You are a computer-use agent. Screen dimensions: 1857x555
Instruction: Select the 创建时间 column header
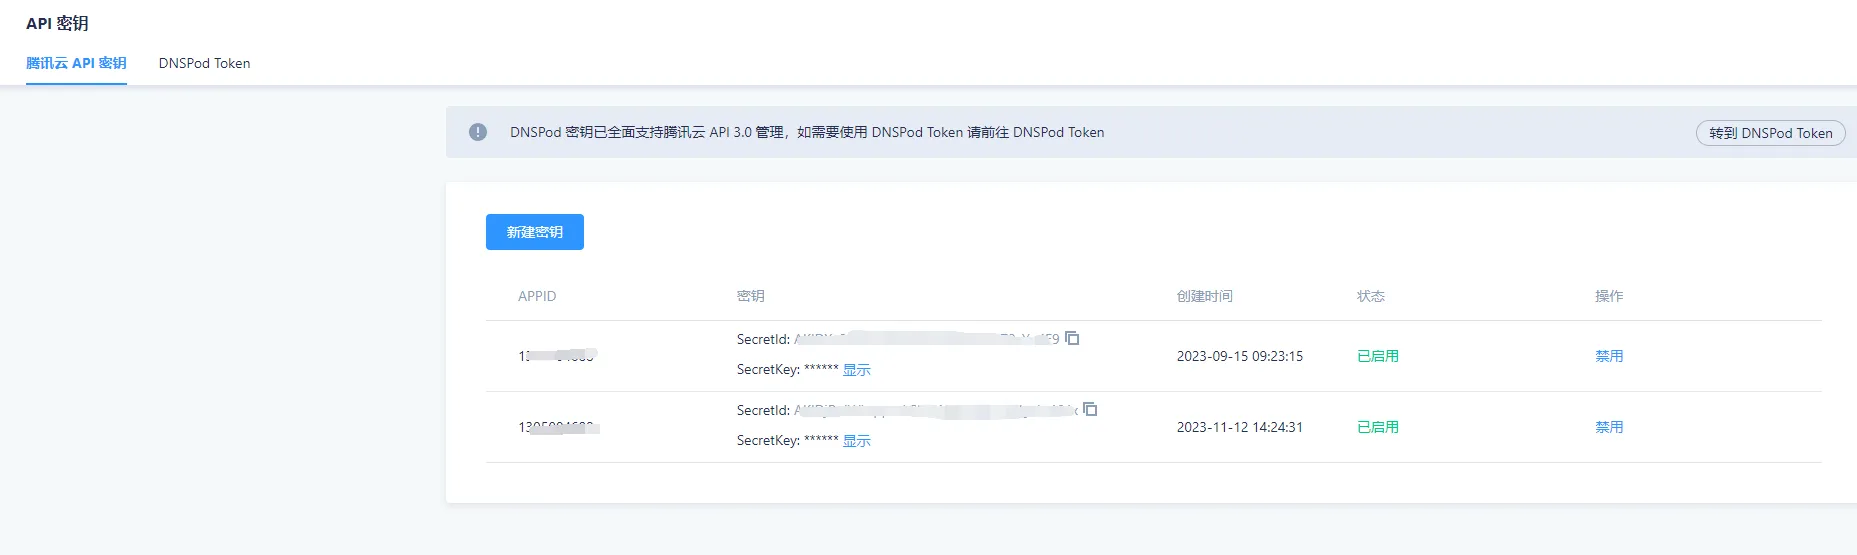click(x=1204, y=296)
